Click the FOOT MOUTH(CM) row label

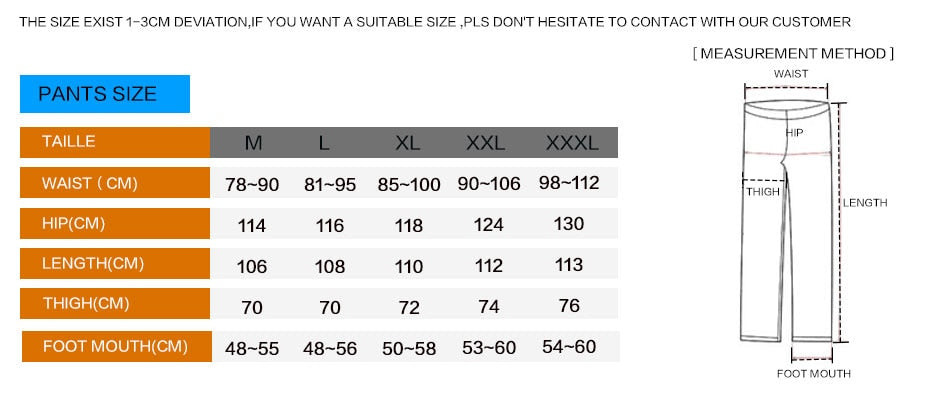point(117,346)
